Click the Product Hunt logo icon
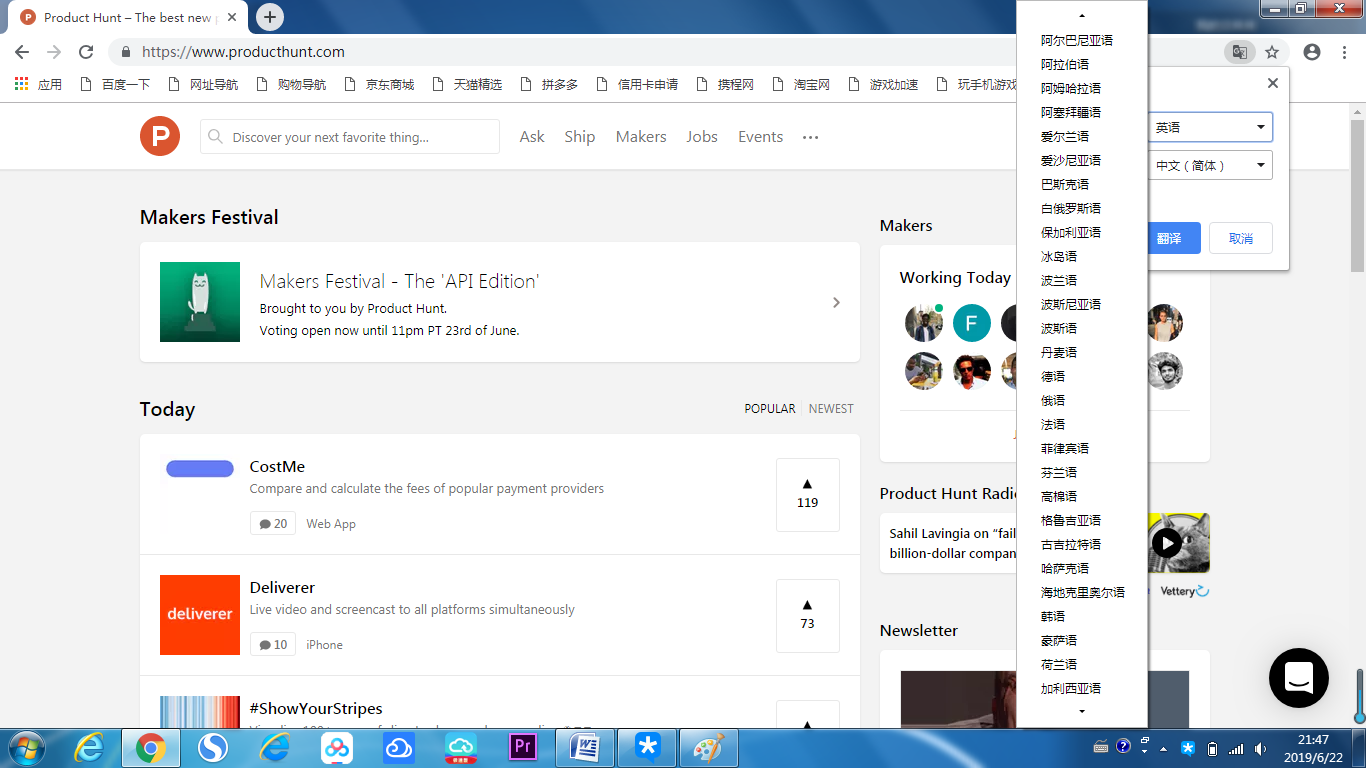 (160, 136)
